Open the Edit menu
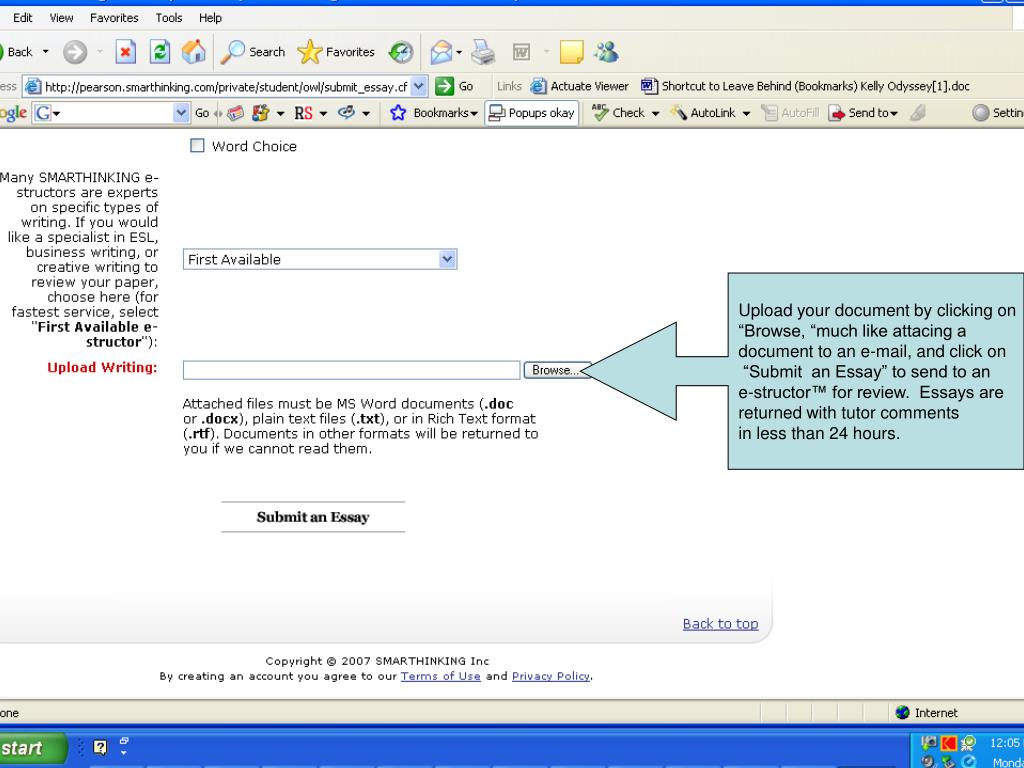The width and height of the screenshot is (1024, 768). [x=22, y=18]
